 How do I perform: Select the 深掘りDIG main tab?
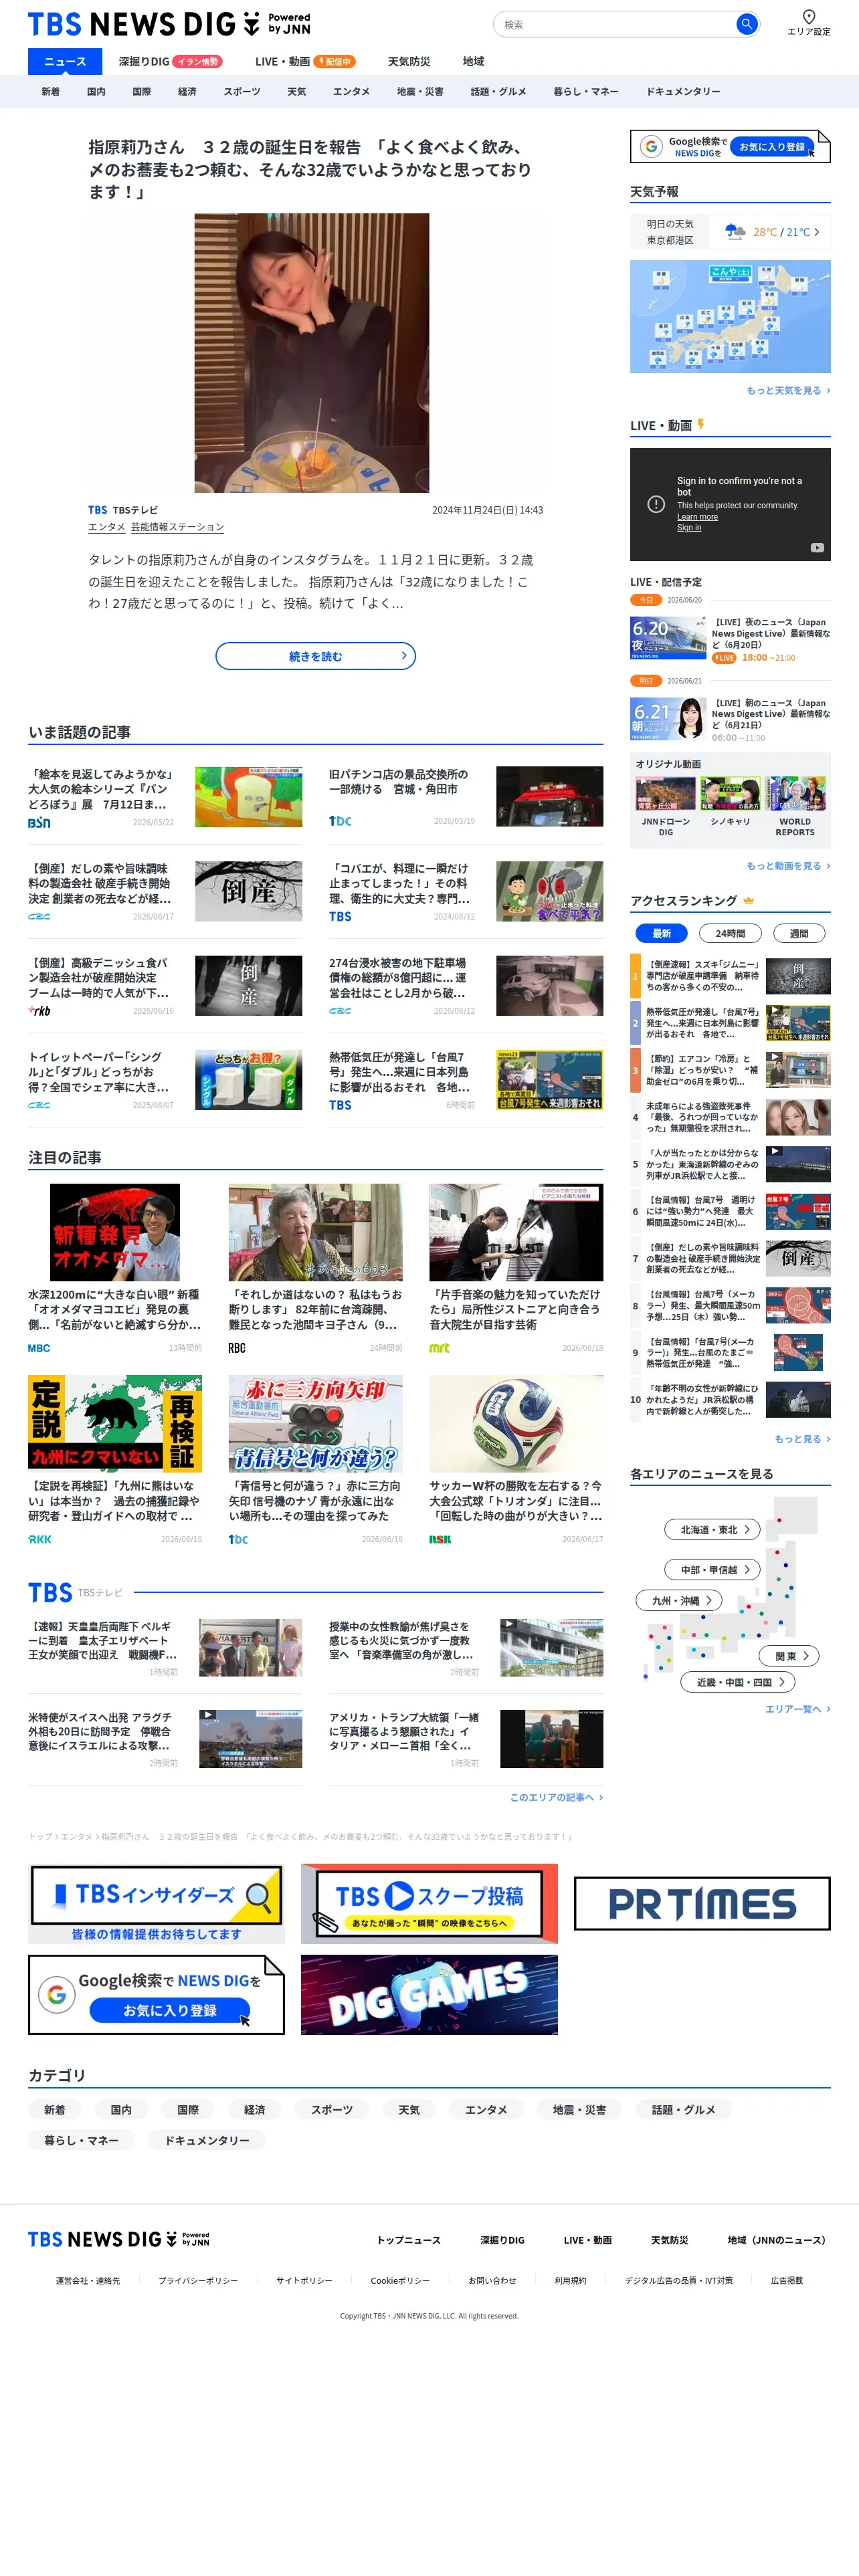coord(170,62)
